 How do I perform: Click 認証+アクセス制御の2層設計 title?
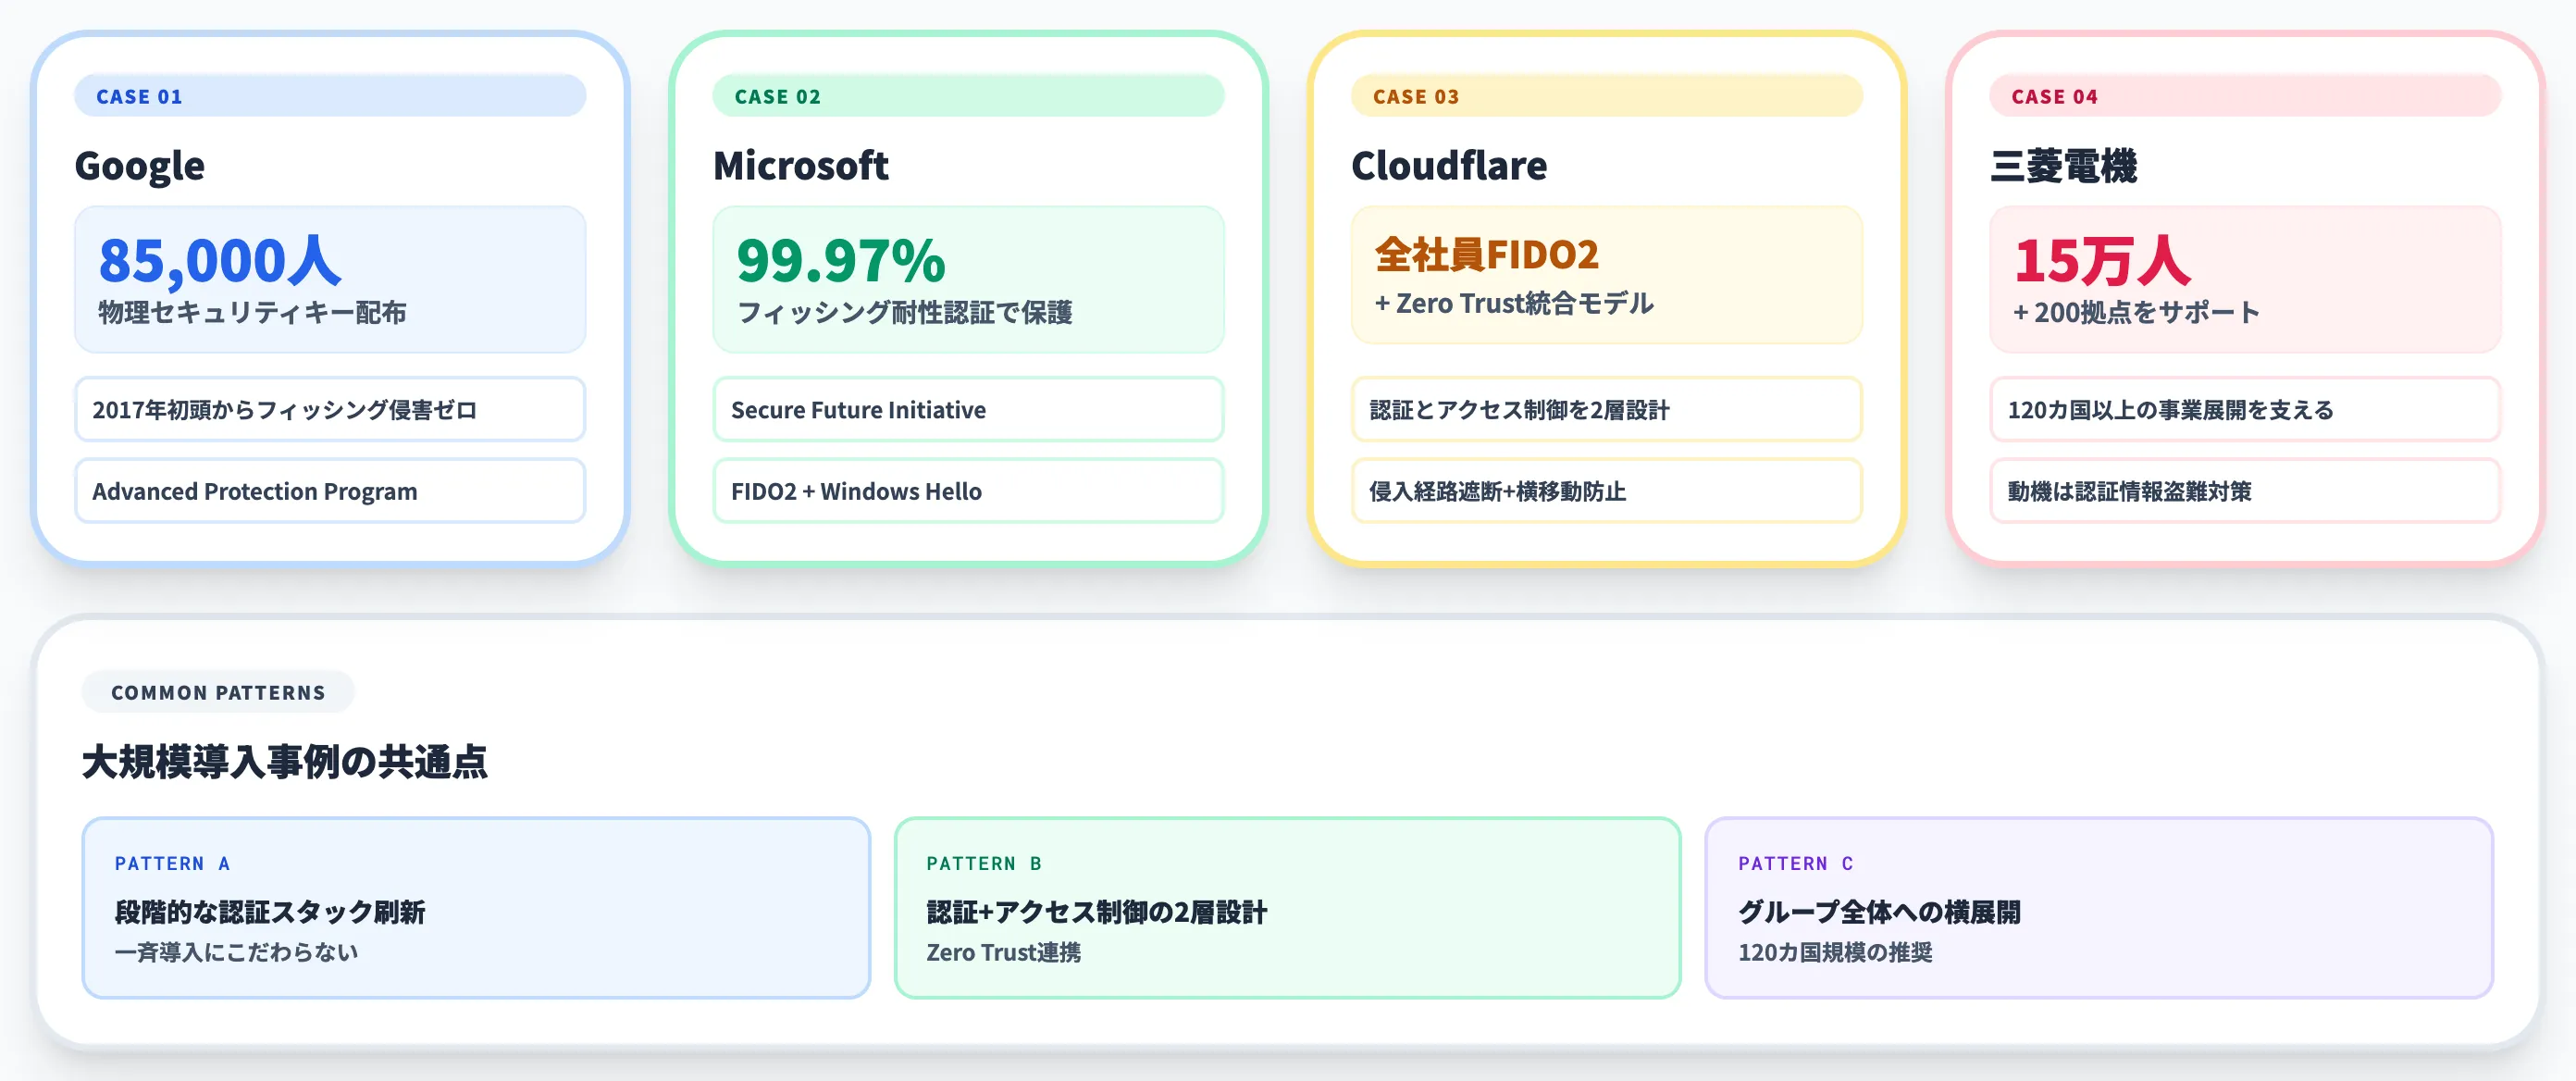(1097, 912)
